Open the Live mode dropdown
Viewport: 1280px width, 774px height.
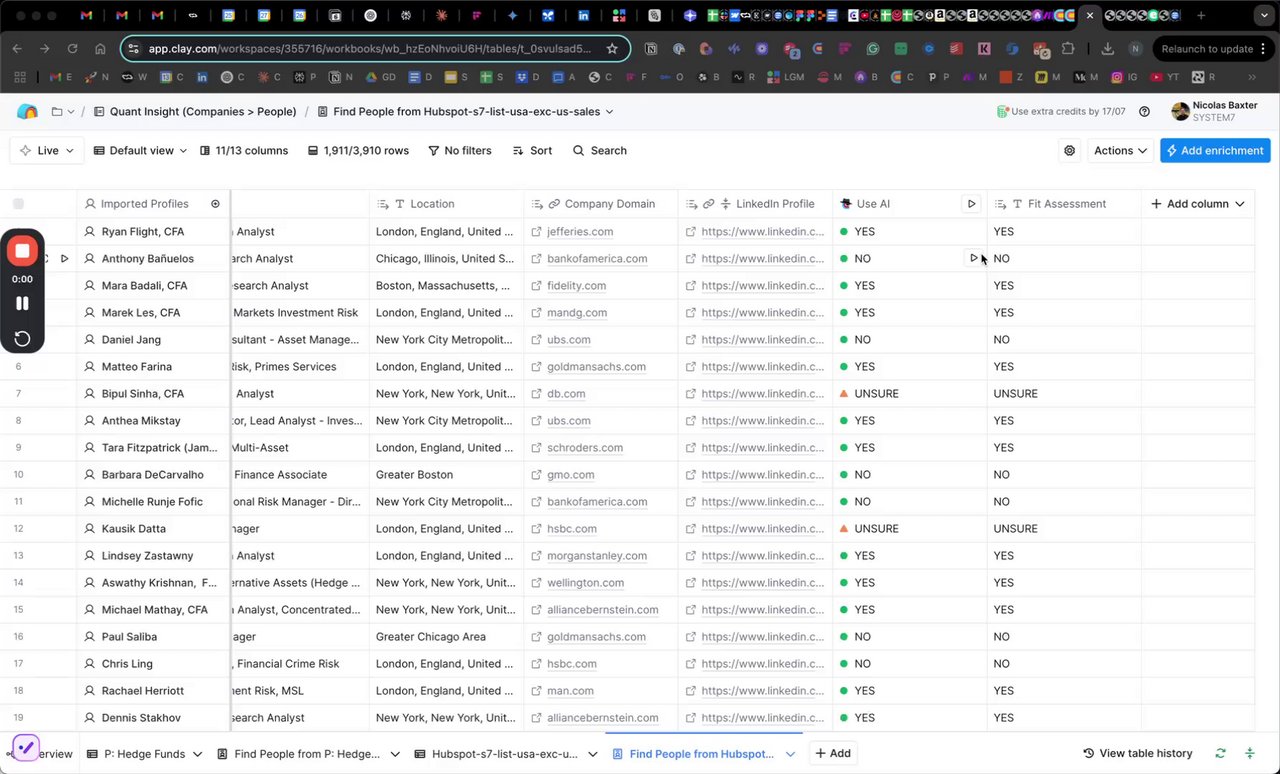[47, 151]
